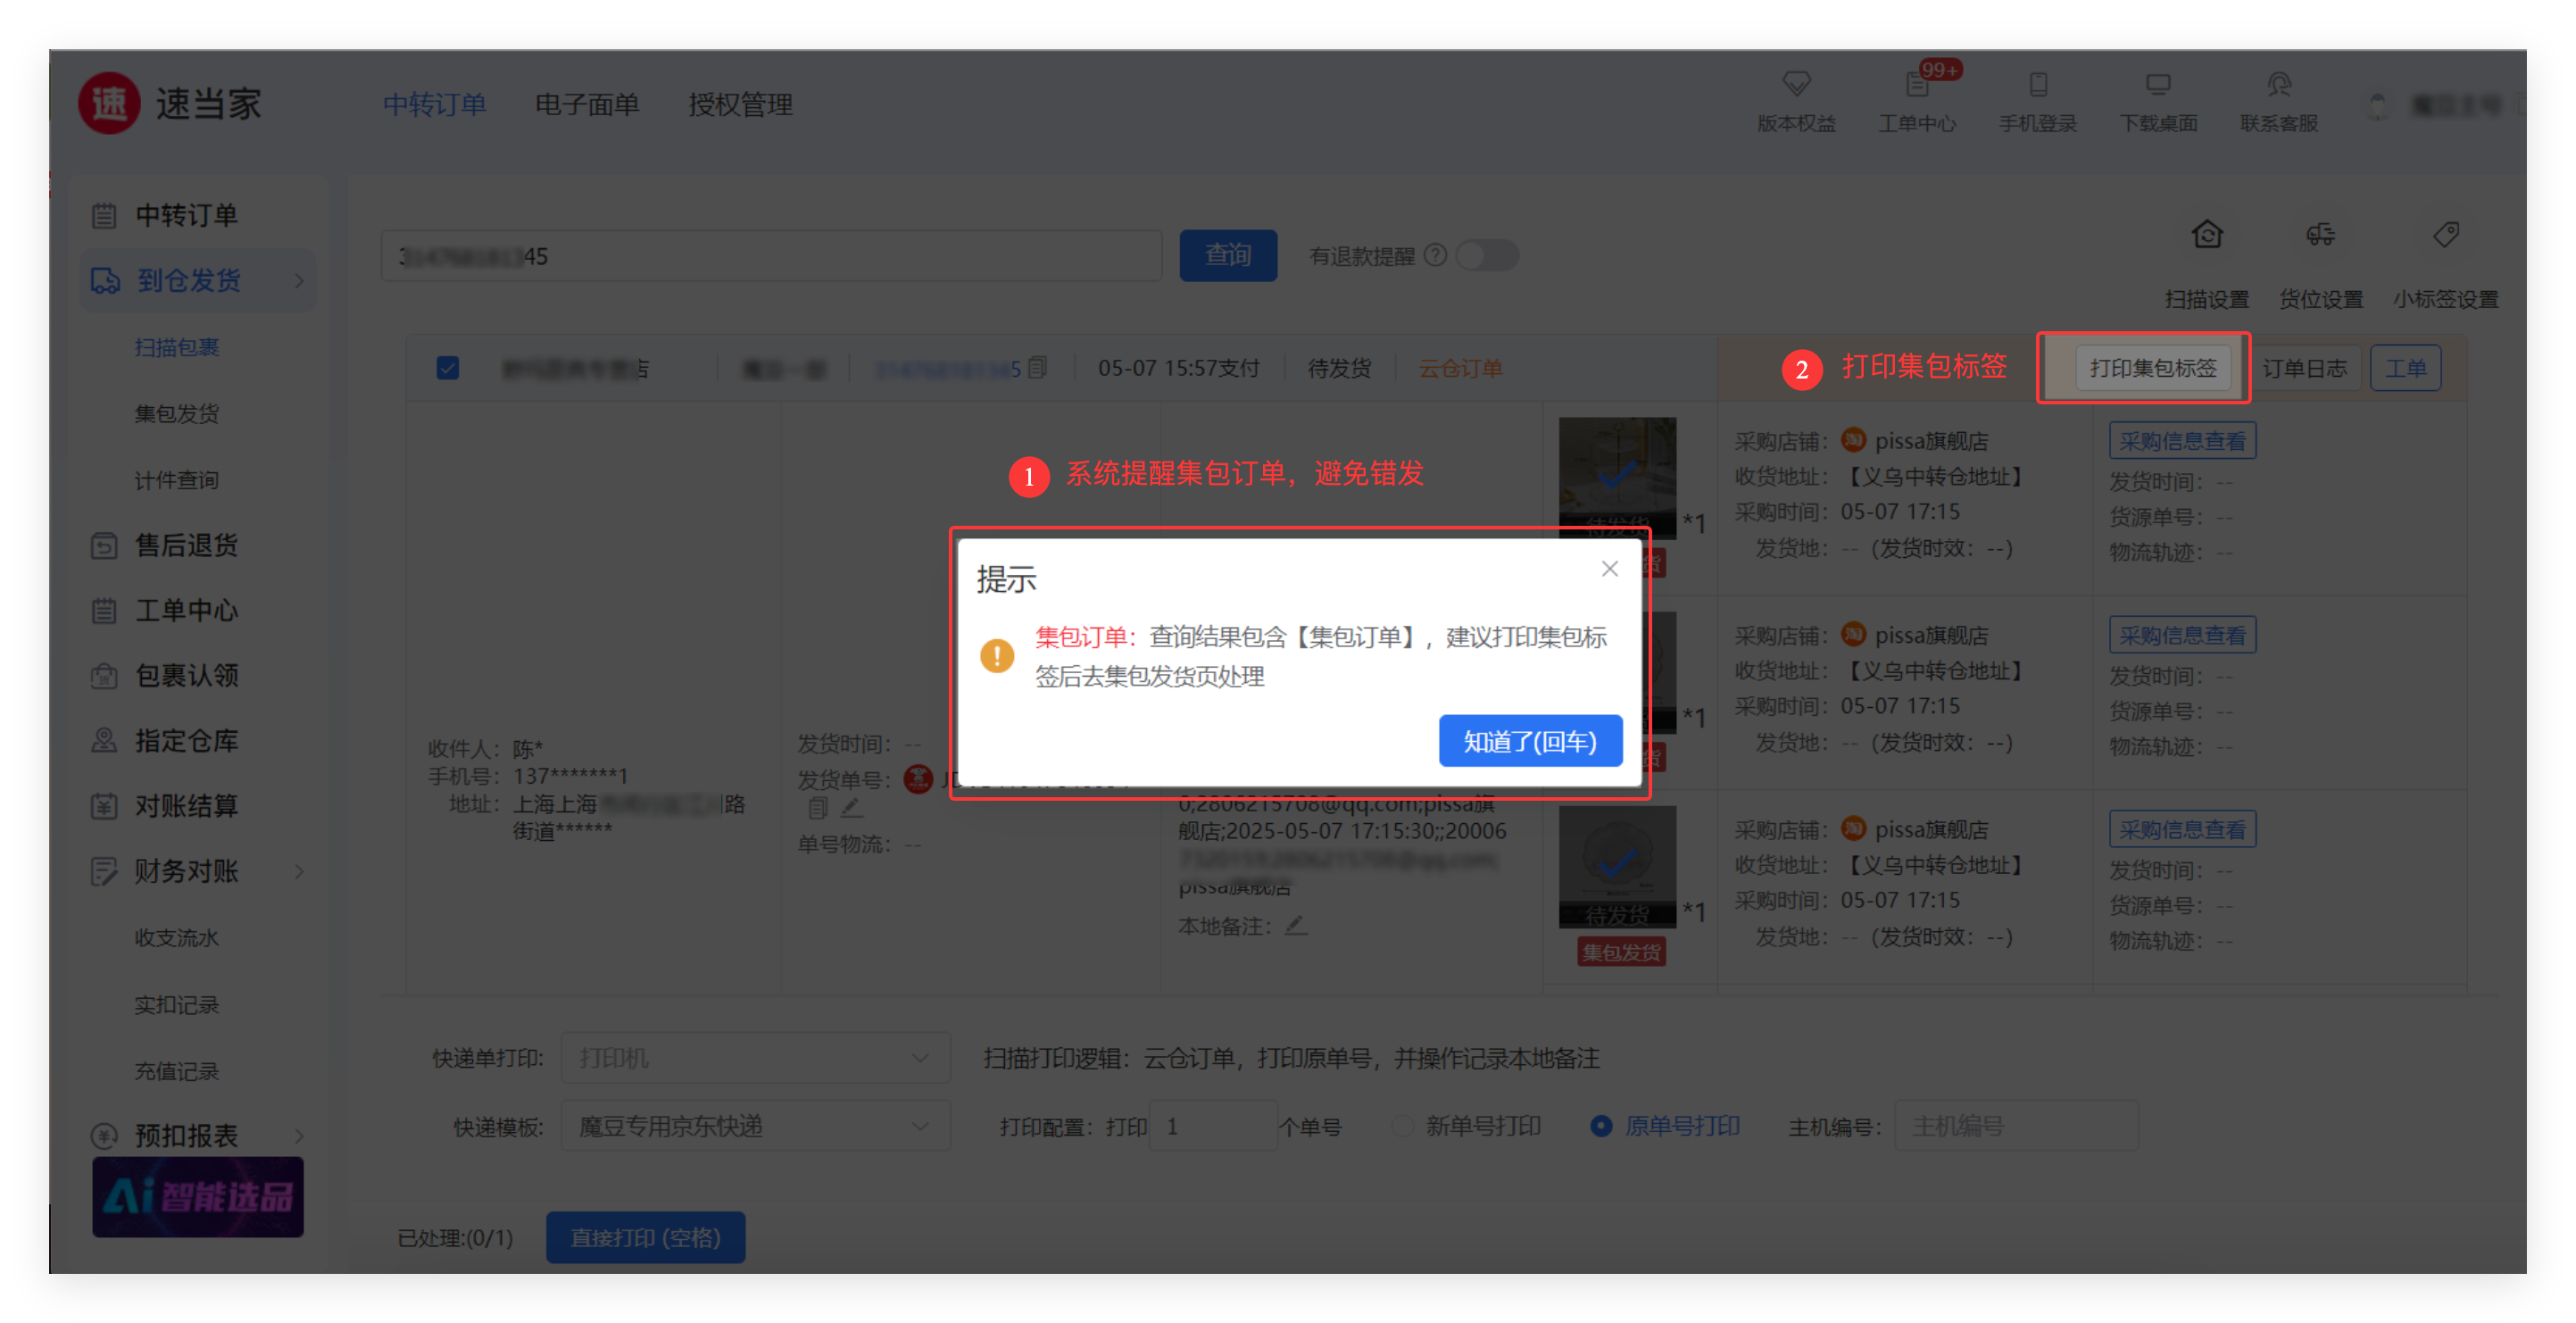Click the 下载桌面 monitor icon

pos(2158,85)
